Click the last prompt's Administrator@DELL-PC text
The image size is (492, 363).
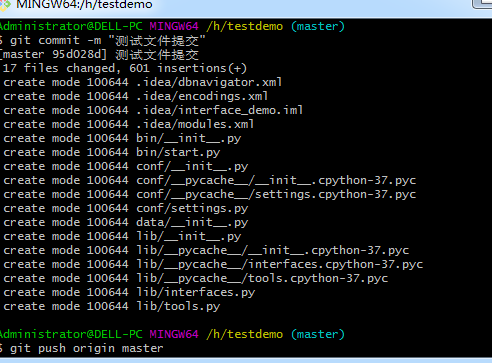point(71,334)
